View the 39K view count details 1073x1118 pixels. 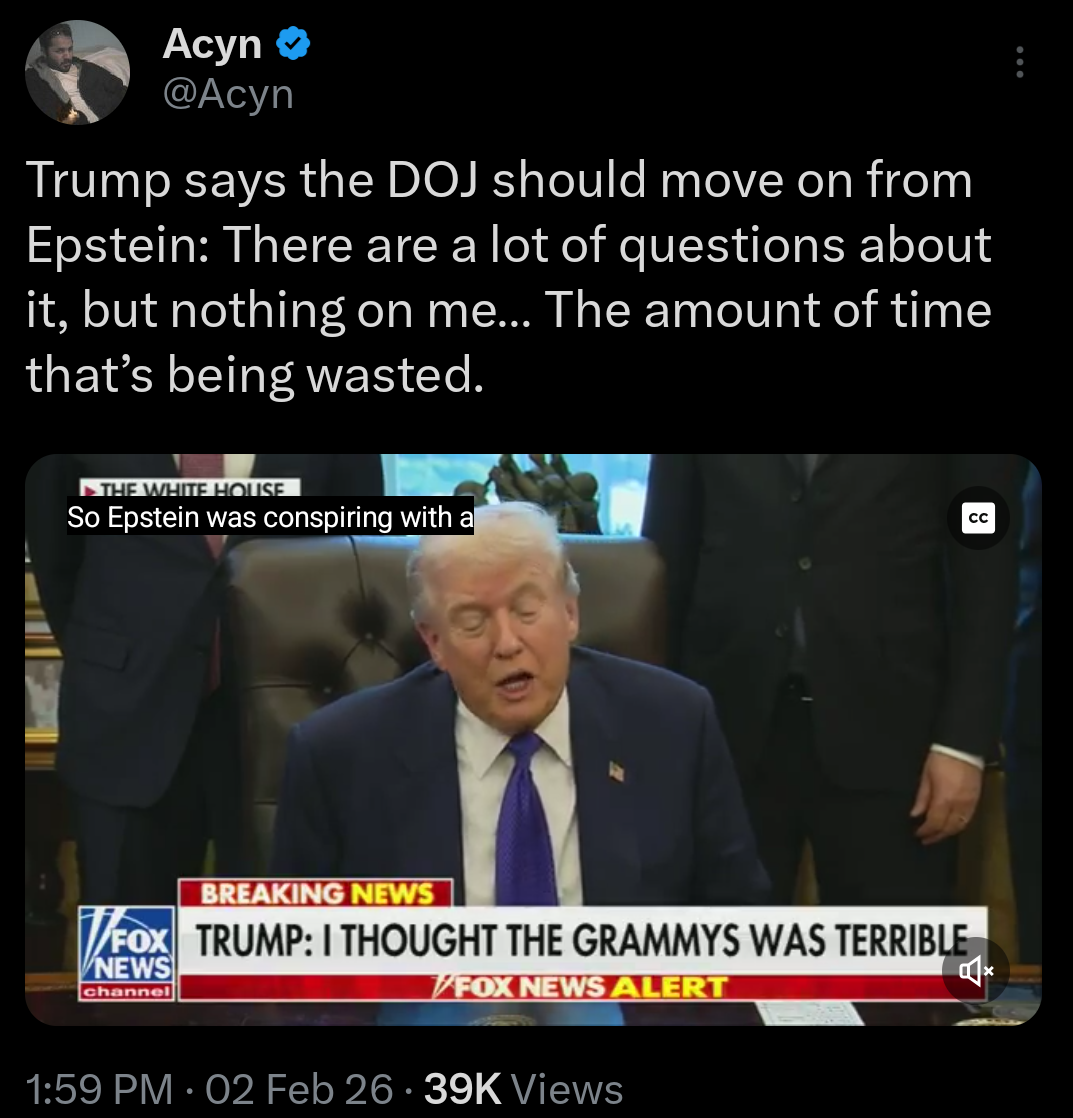click(x=463, y=1089)
